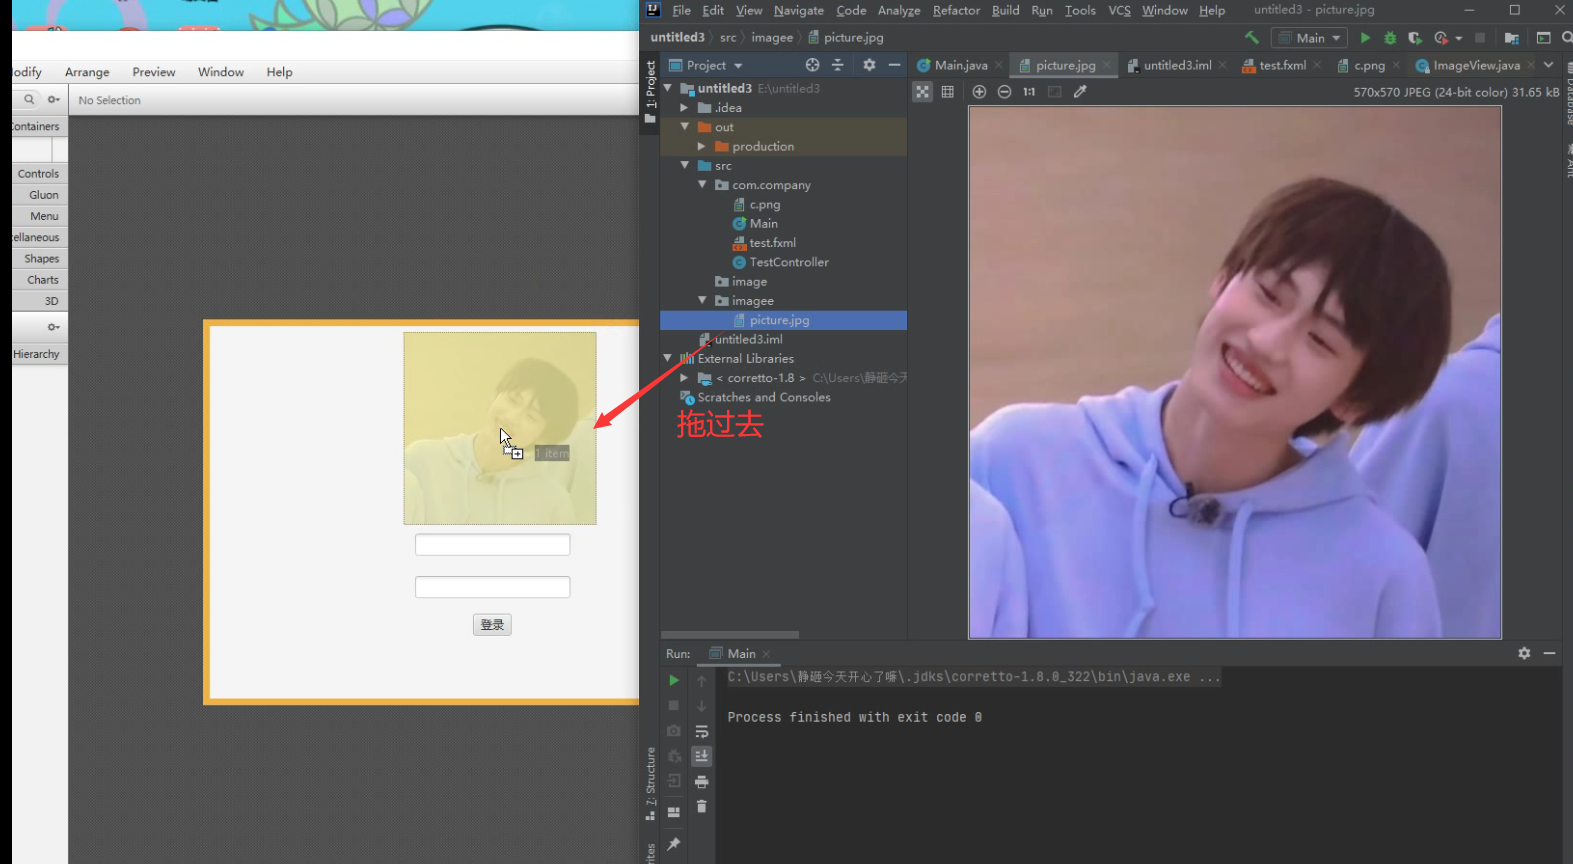Screen dimensions: 1573x864
Task: Click the debug bug icon in toolbar
Action: coord(1390,38)
